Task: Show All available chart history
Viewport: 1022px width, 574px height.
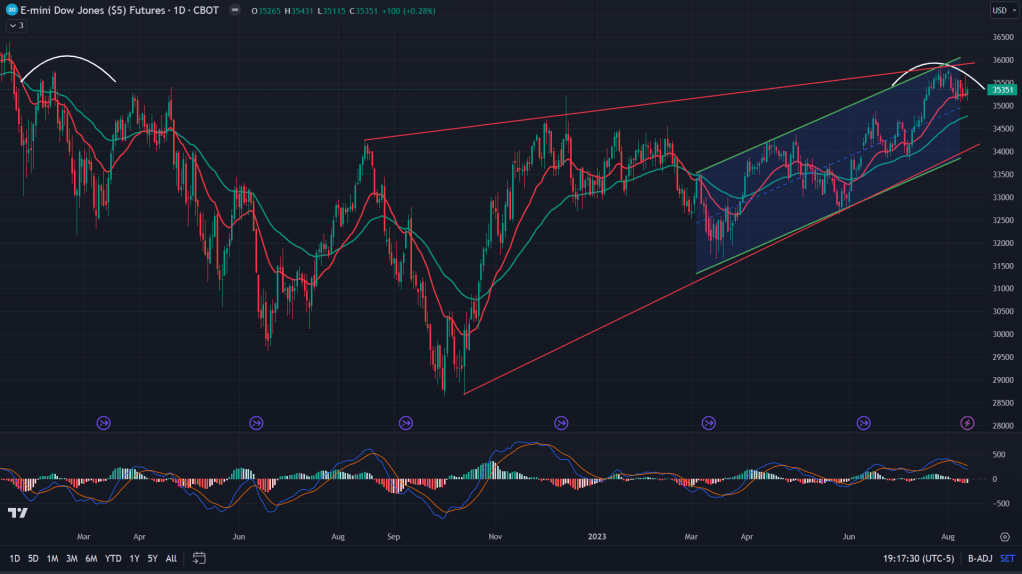Action: click(x=171, y=558)
